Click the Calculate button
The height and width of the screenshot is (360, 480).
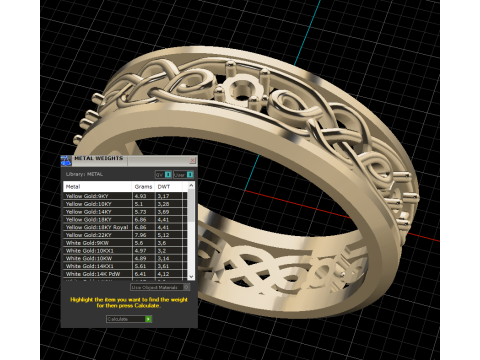(x=129, y=319)
